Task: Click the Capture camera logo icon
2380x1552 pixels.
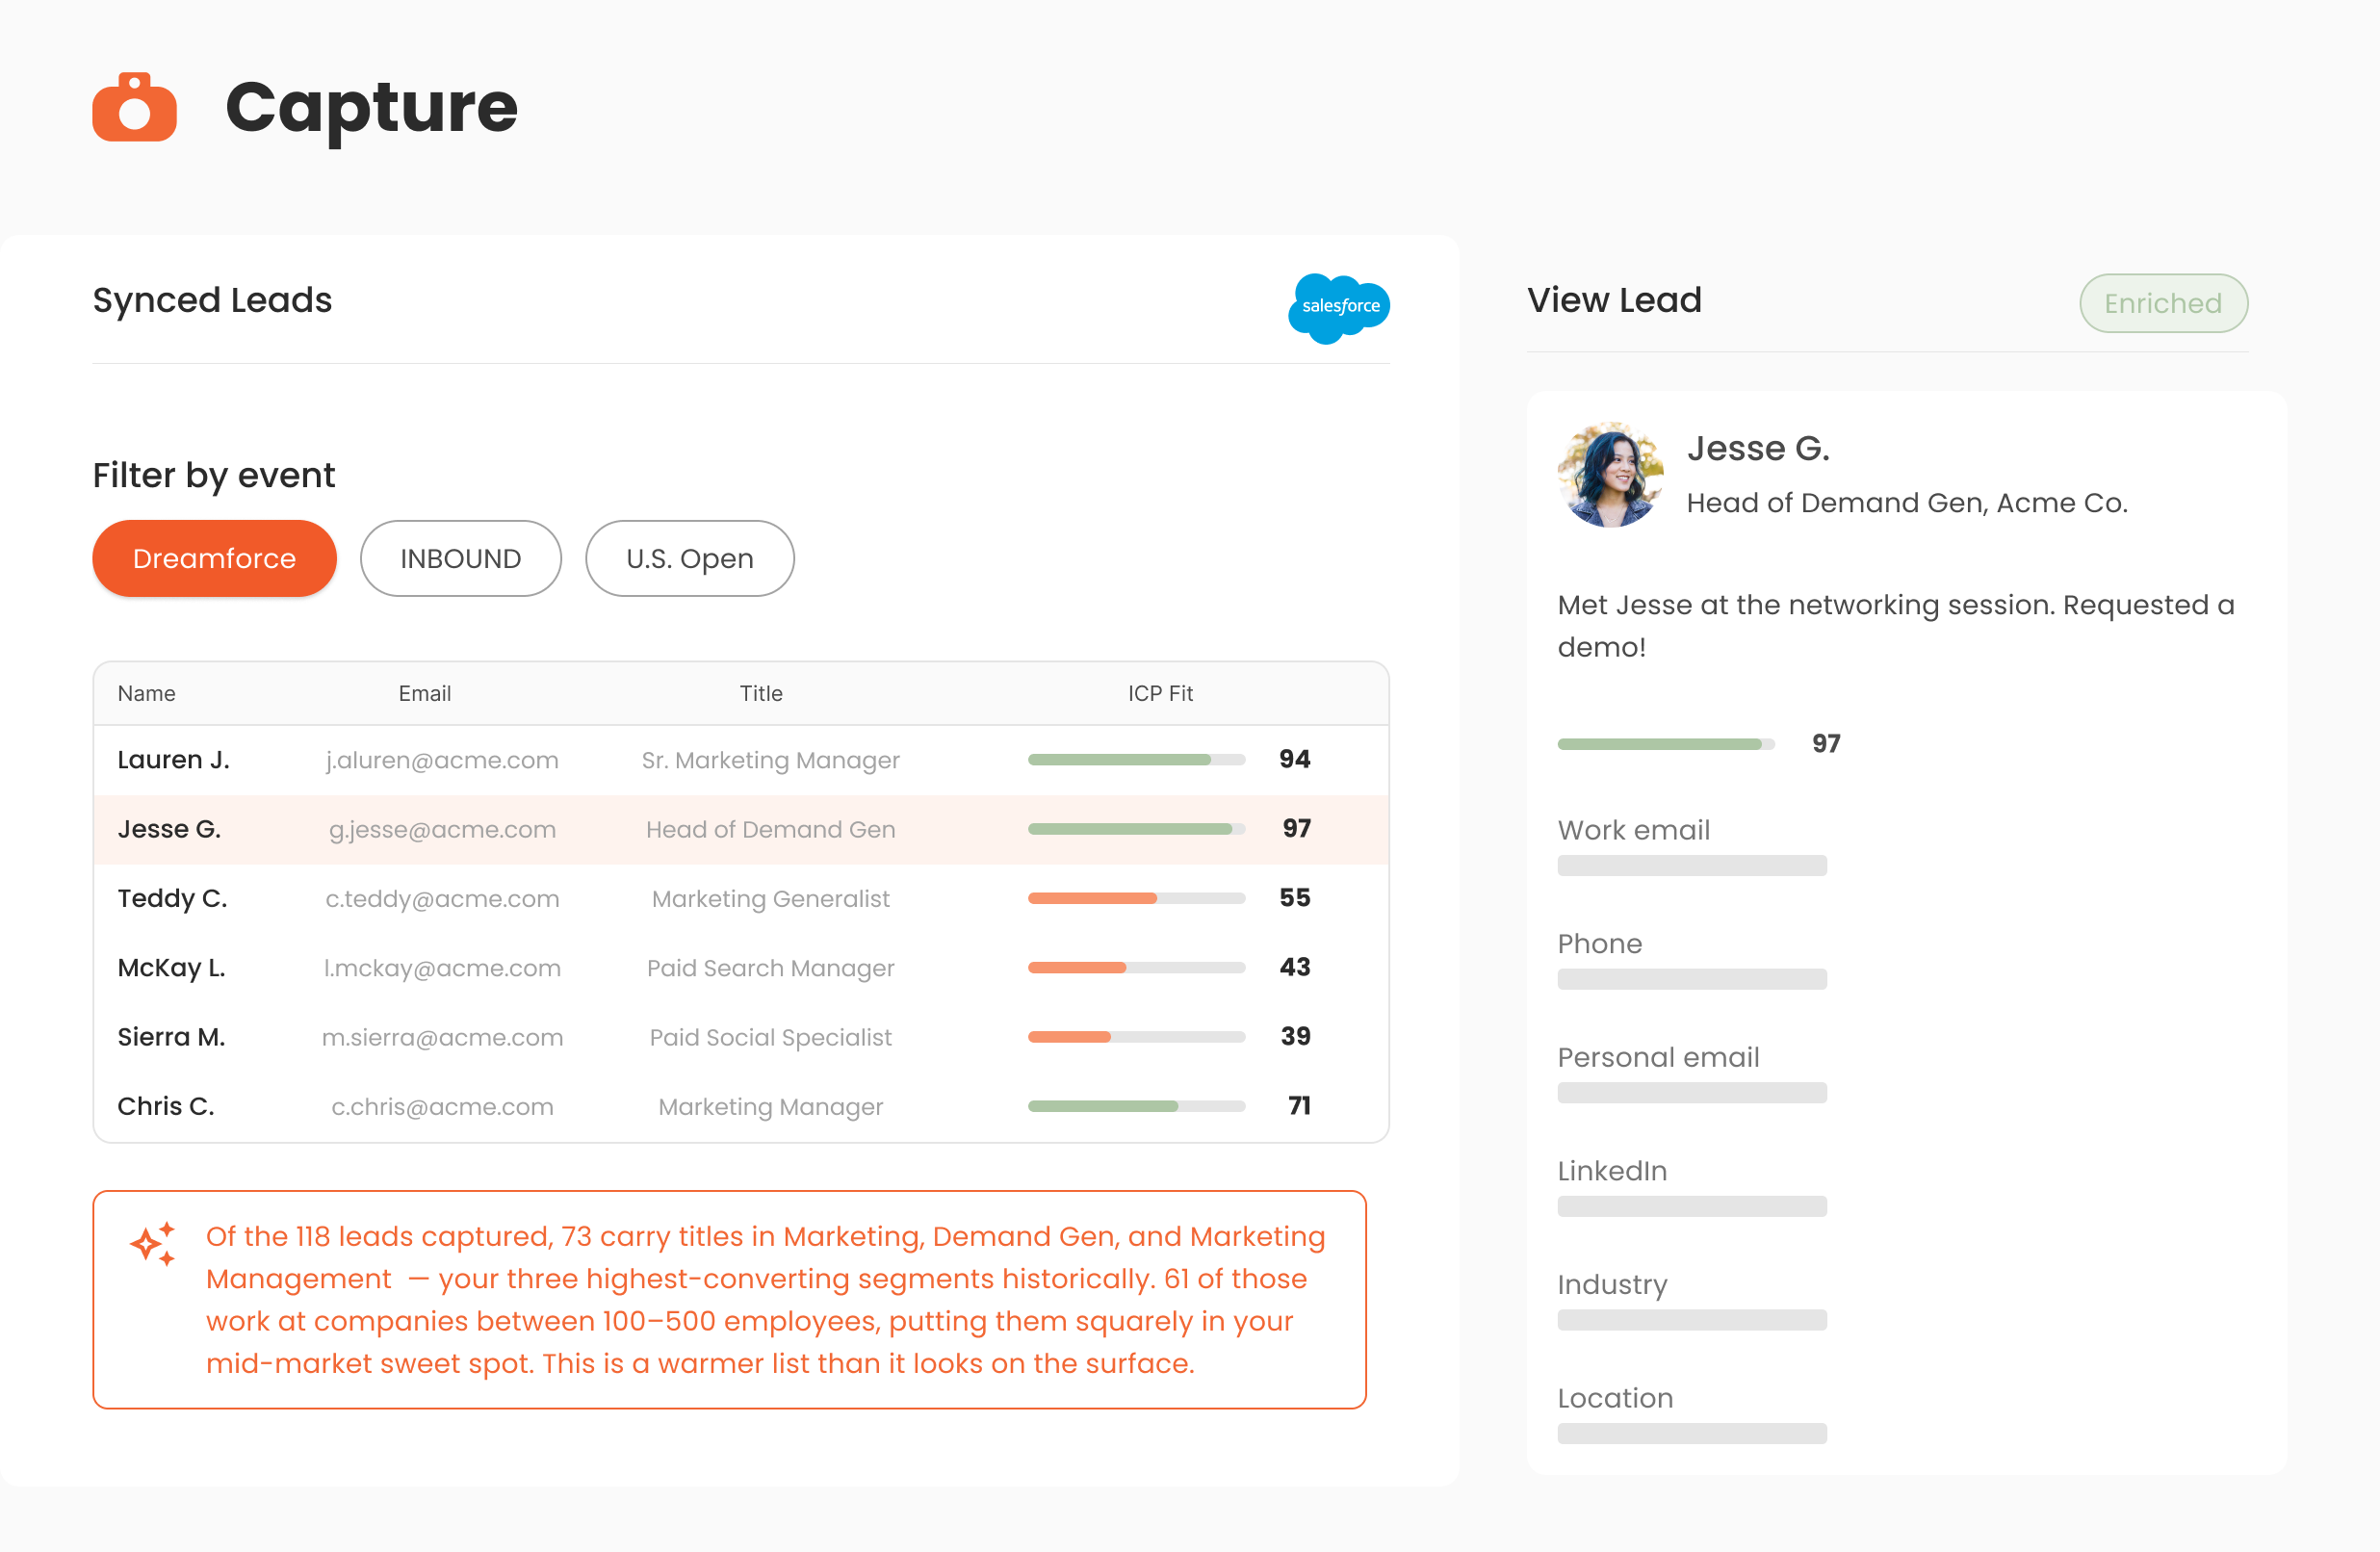Action: [x=134, y=107]
